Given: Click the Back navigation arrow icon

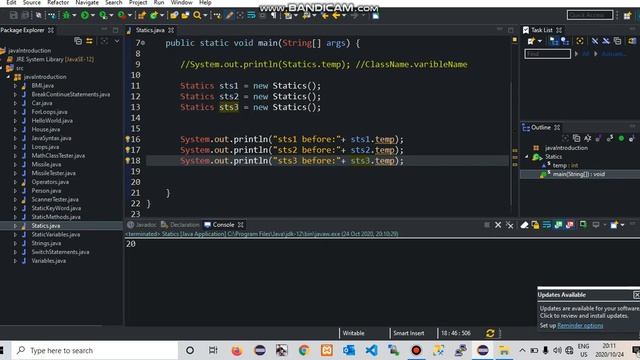Looking at the screenshot, I should click(x=336, y=16).
